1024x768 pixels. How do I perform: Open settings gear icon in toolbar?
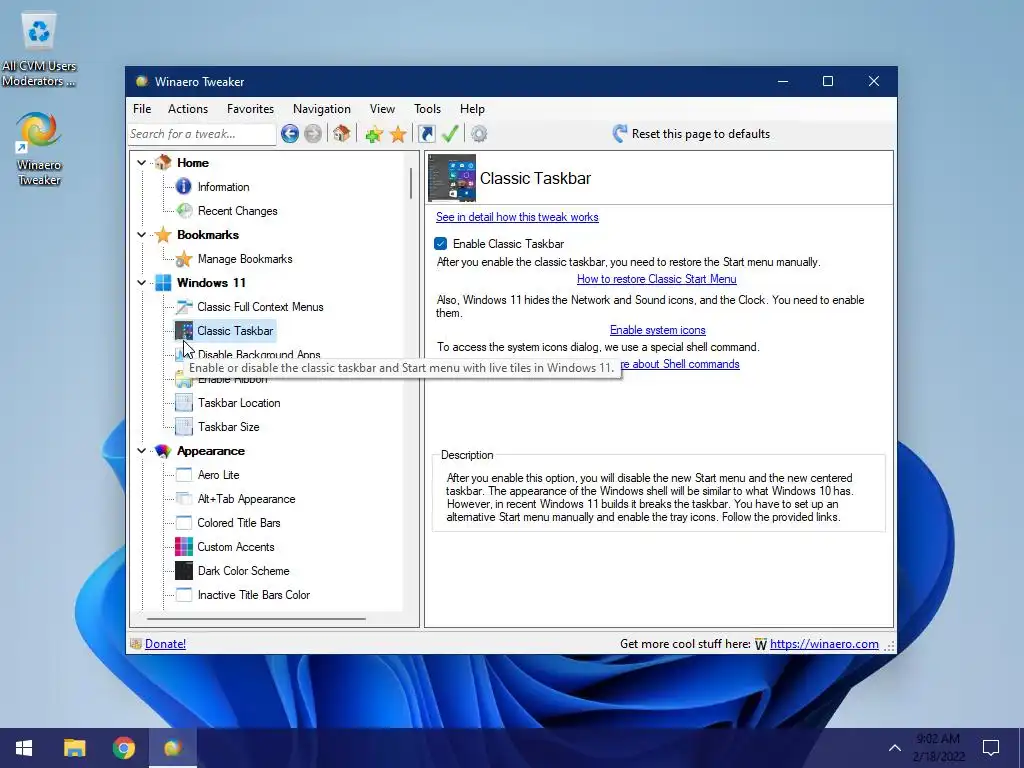click(479, 134)
